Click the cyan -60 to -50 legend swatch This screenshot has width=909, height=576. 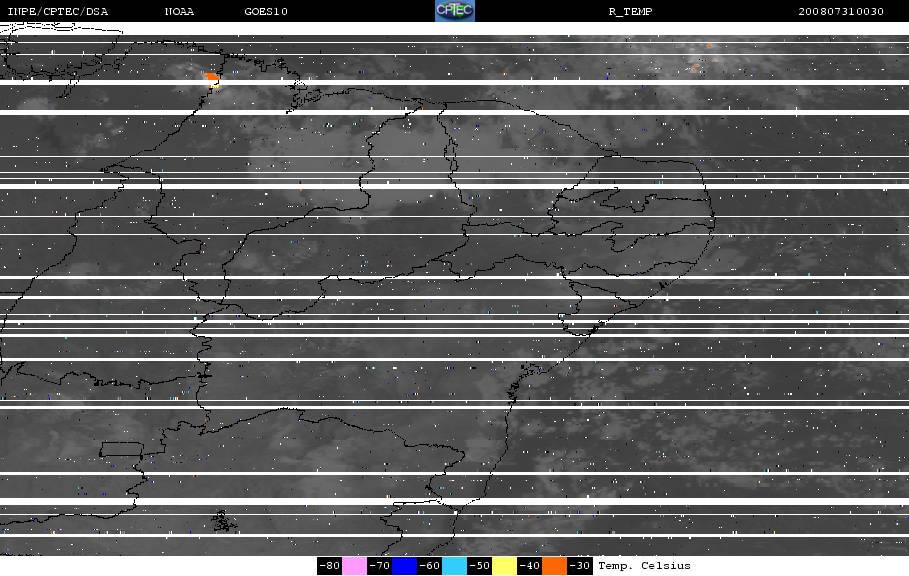tap(454, 566)
